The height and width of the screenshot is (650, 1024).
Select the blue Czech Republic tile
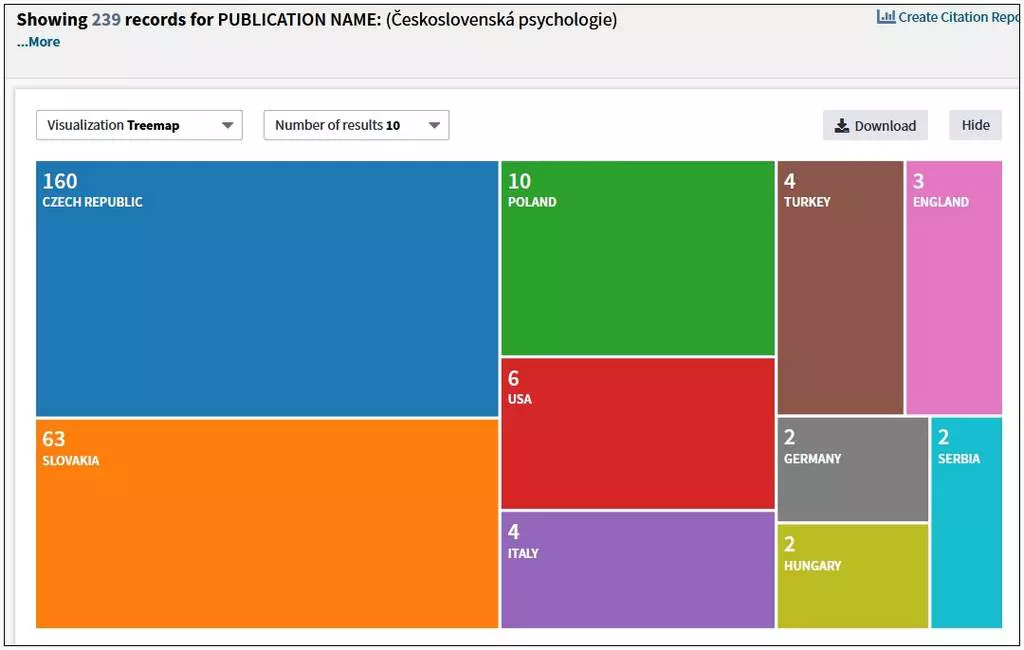[x=267, y=289]
